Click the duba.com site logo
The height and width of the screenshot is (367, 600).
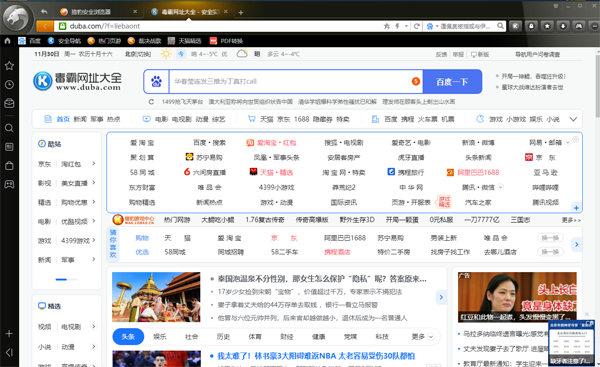tap(77, 82)
